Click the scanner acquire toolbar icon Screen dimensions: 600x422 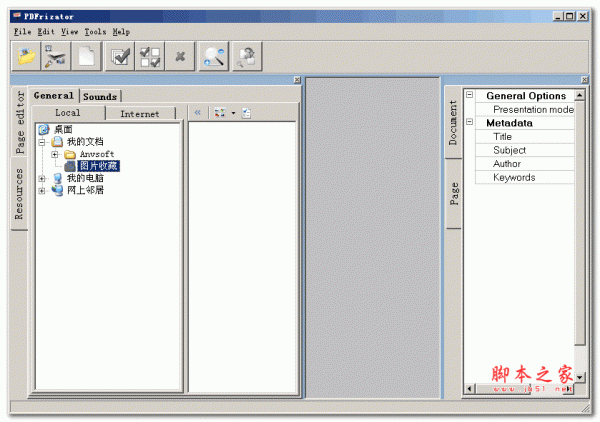56,57
